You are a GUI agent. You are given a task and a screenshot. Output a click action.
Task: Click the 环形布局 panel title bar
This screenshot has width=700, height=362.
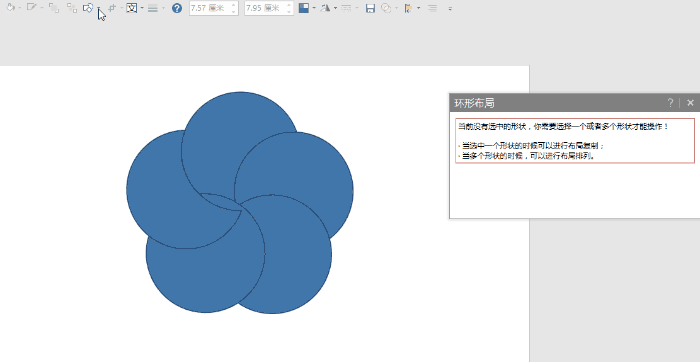coord(575,103)
